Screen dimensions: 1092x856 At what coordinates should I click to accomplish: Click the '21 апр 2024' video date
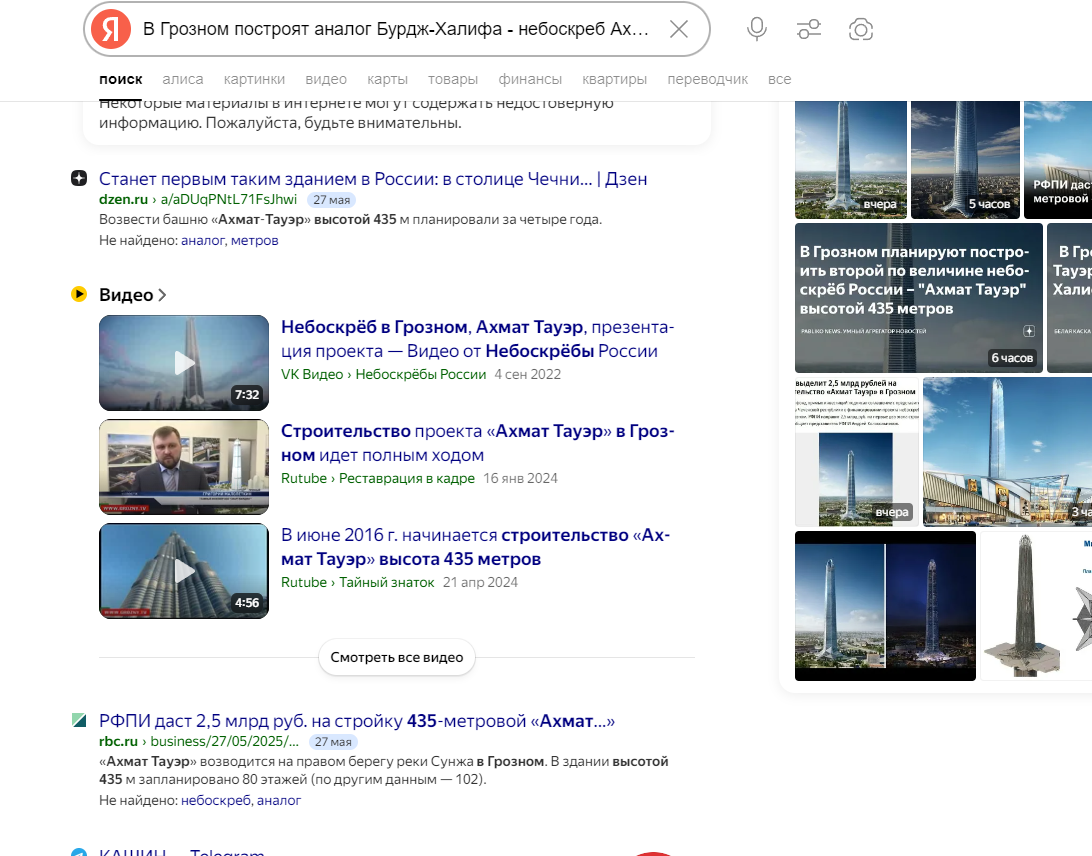click(x=481, y=582)
